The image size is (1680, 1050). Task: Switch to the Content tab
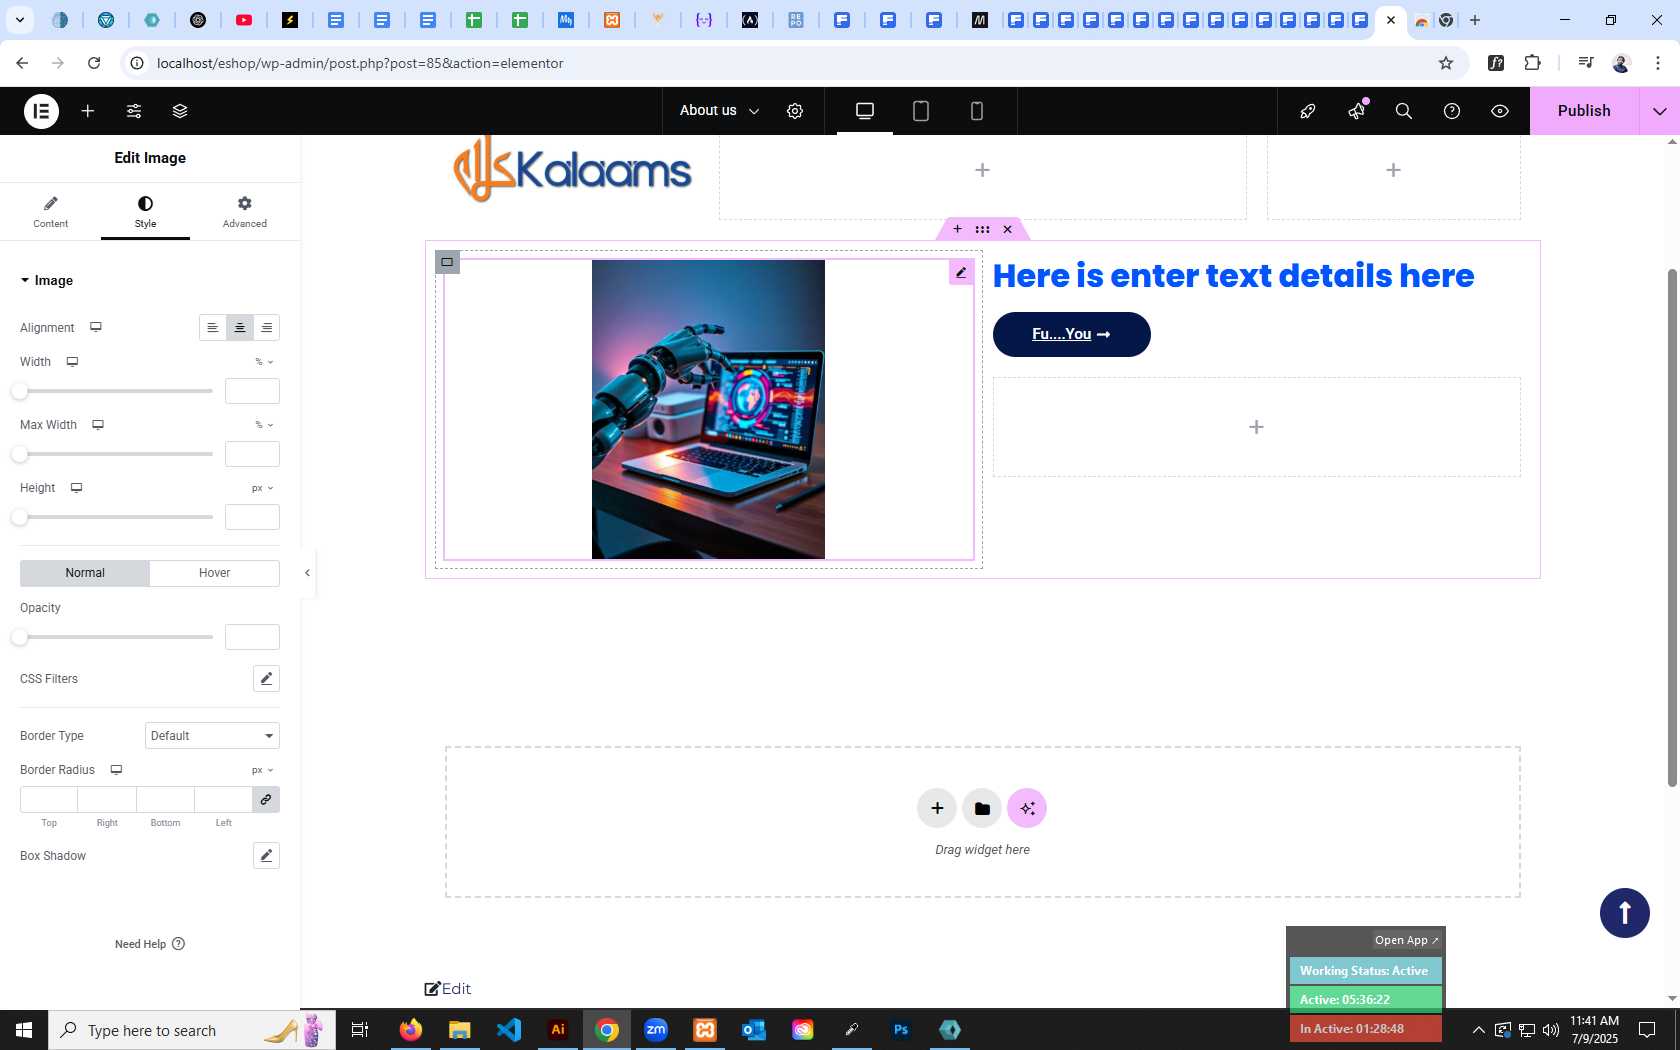pyautogui.click(x=50, y=211)
